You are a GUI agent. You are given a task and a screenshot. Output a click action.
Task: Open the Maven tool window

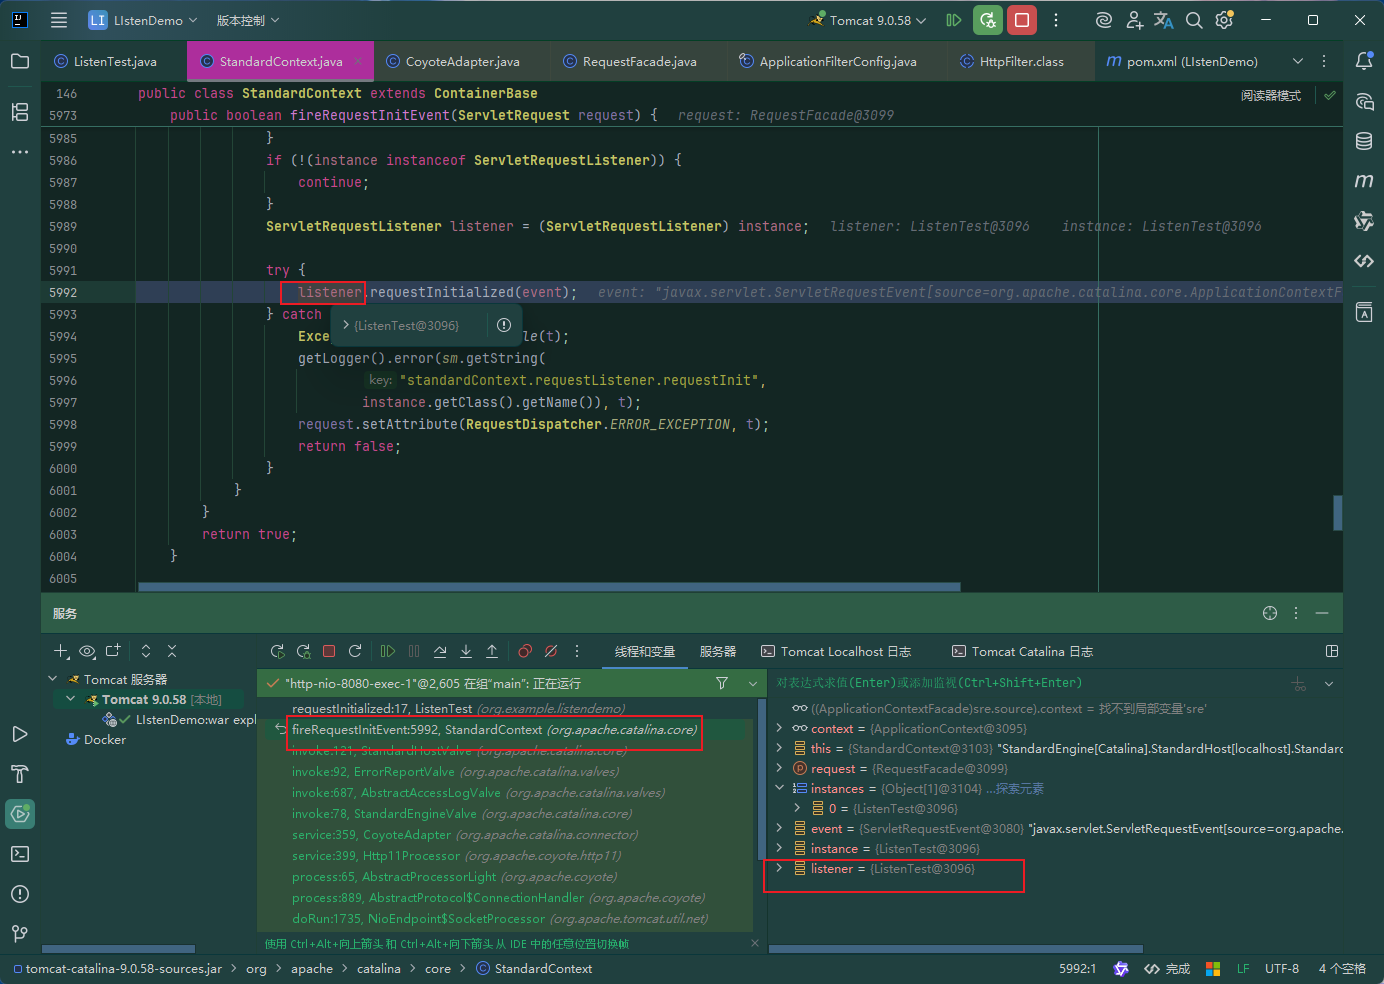pos(1364,181)
